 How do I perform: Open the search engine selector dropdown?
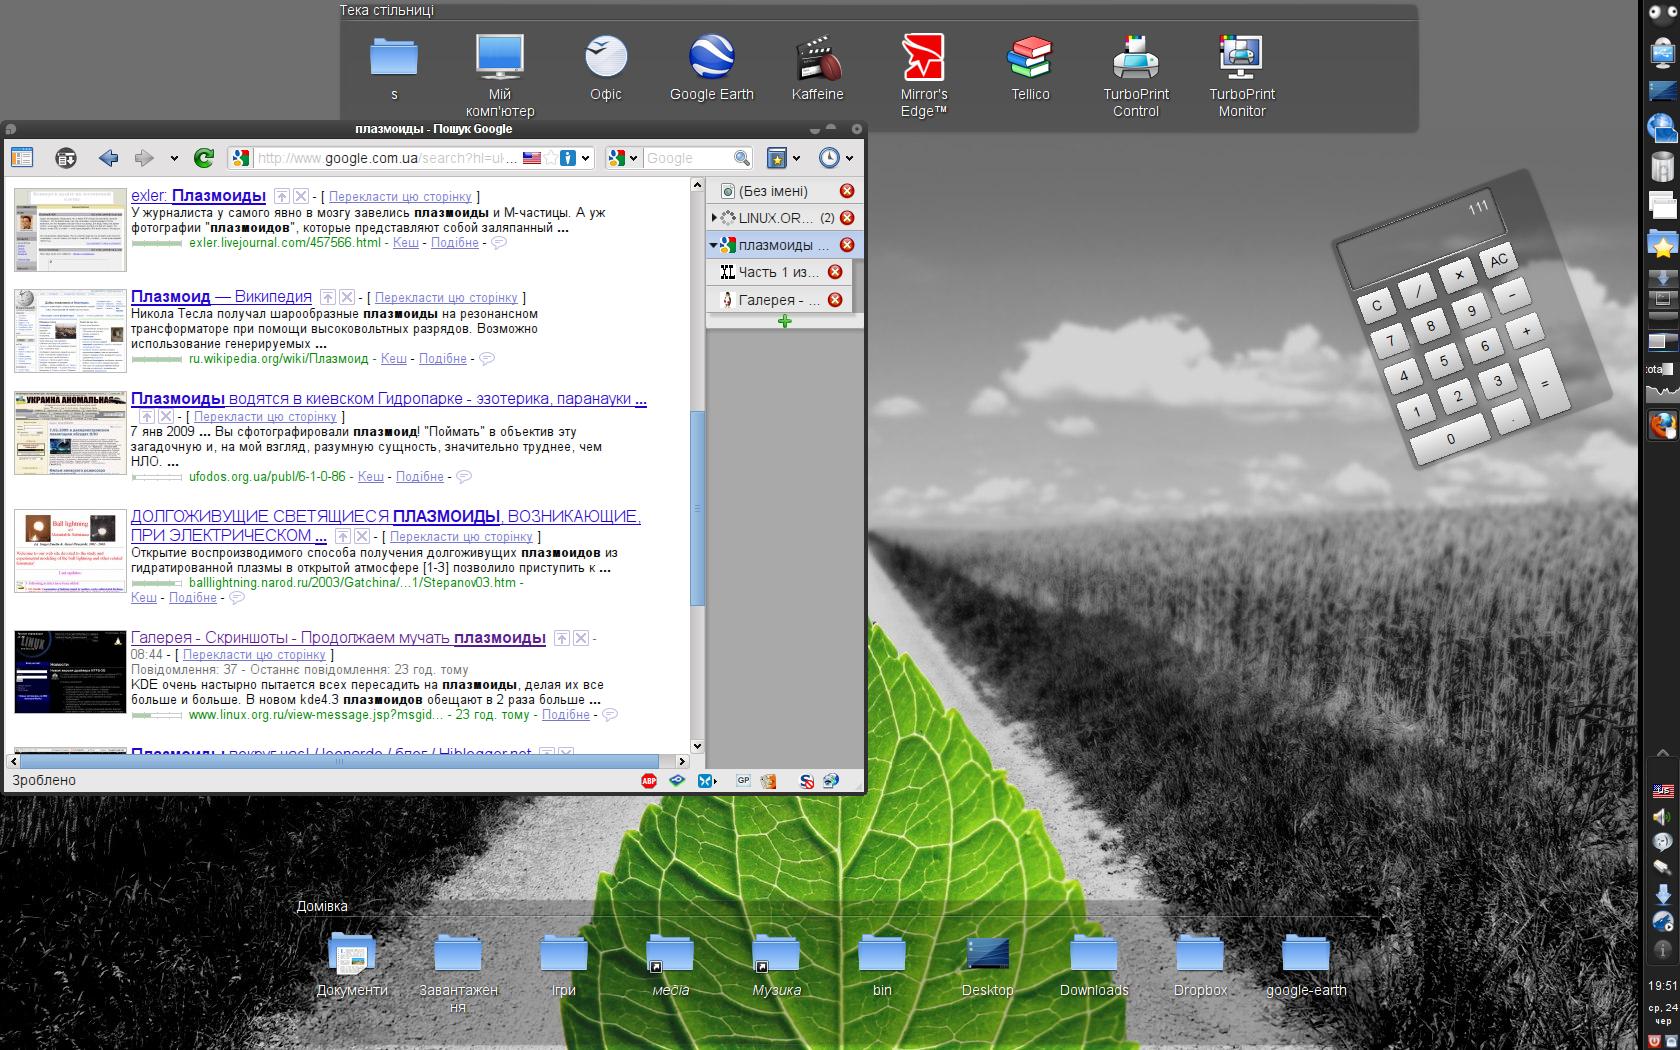[622, 158]
